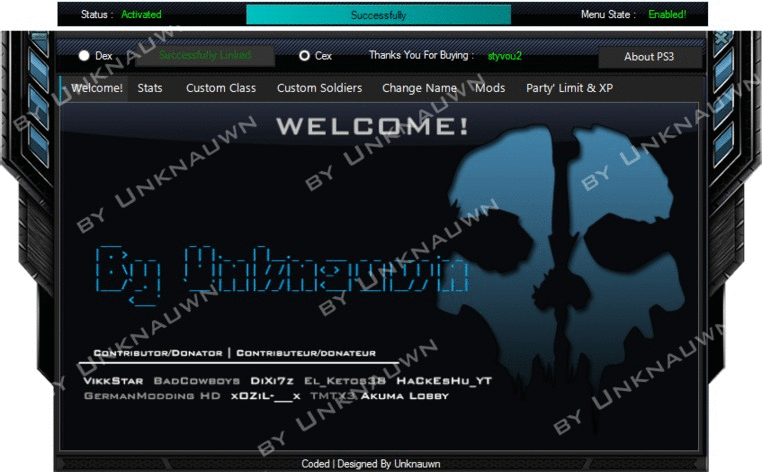Click the Coded | Designed By Unknauwn footer
This screenshot has width=762, height=472.
tap(371, 464)
